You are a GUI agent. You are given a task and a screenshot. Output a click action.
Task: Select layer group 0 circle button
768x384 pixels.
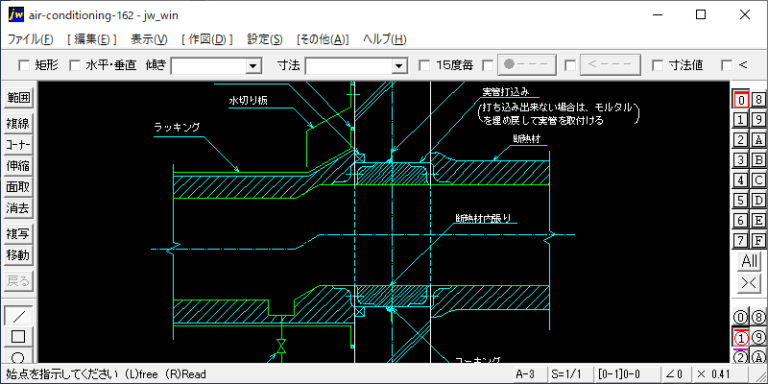[741, 317]
